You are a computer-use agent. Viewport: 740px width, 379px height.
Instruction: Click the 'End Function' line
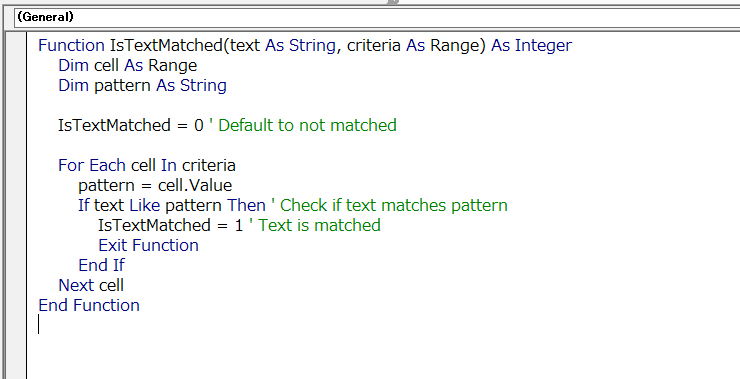point(89,305)
